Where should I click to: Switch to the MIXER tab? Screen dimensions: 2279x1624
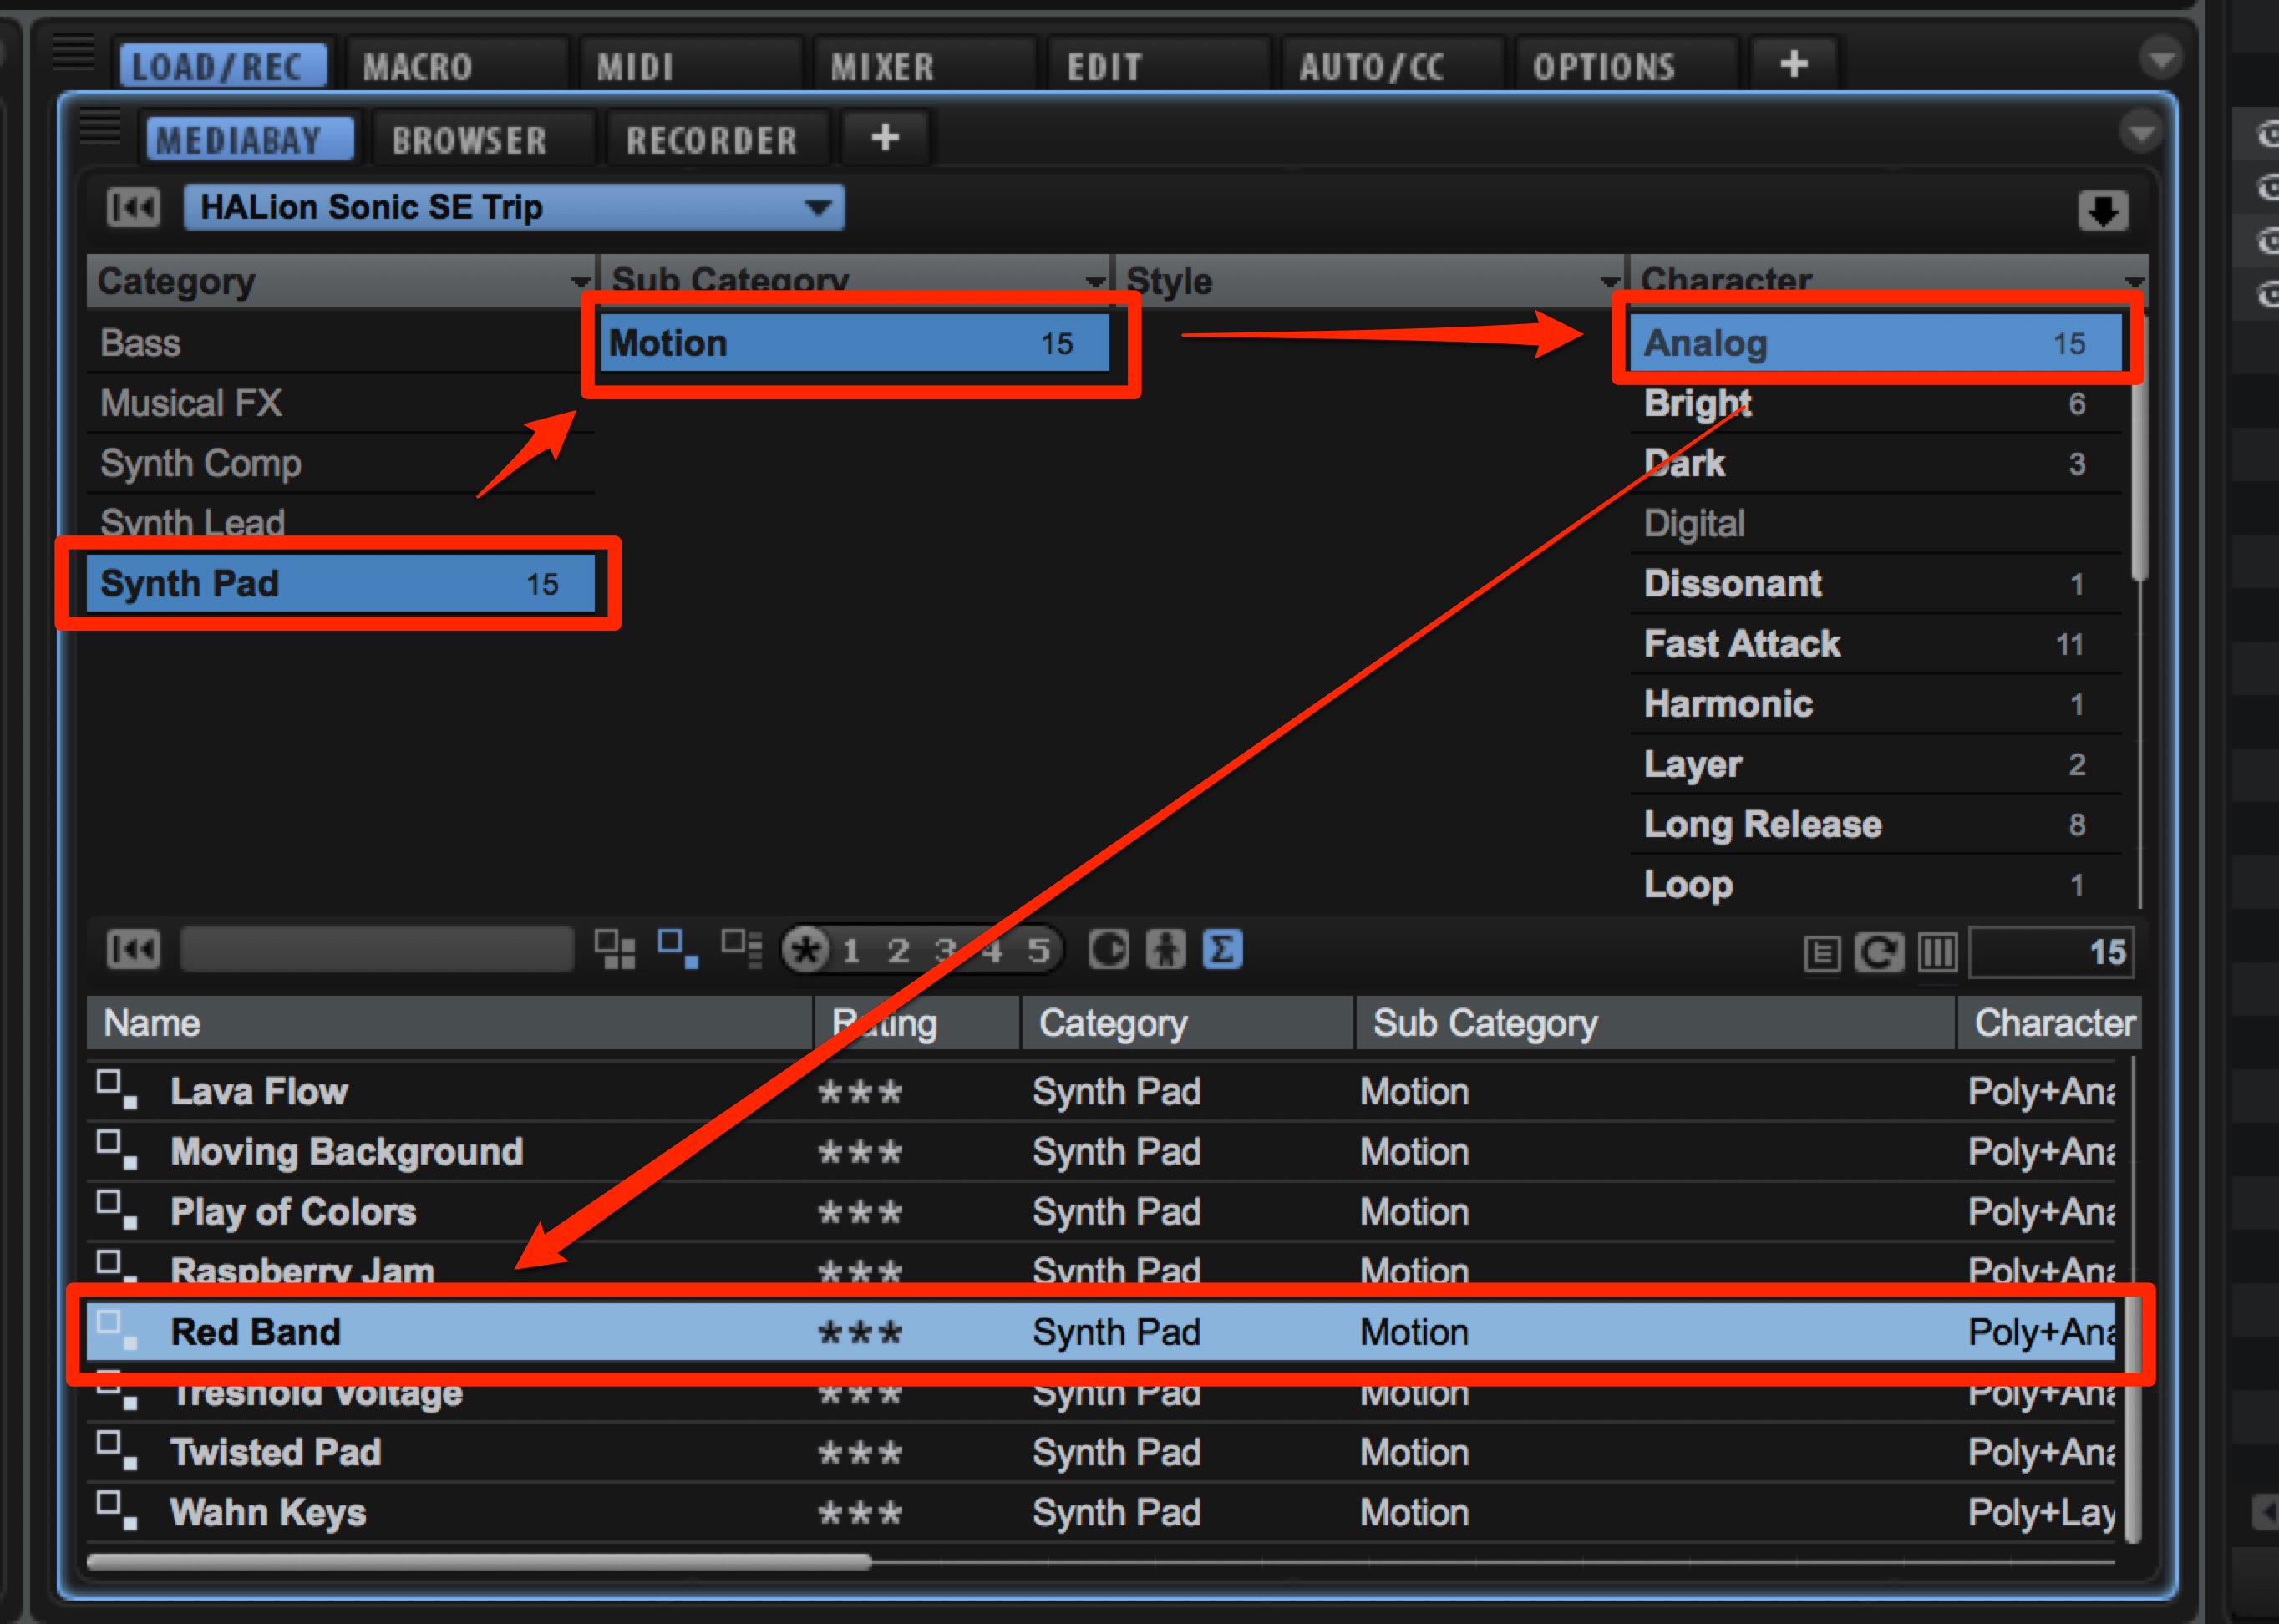pos(923,66)
